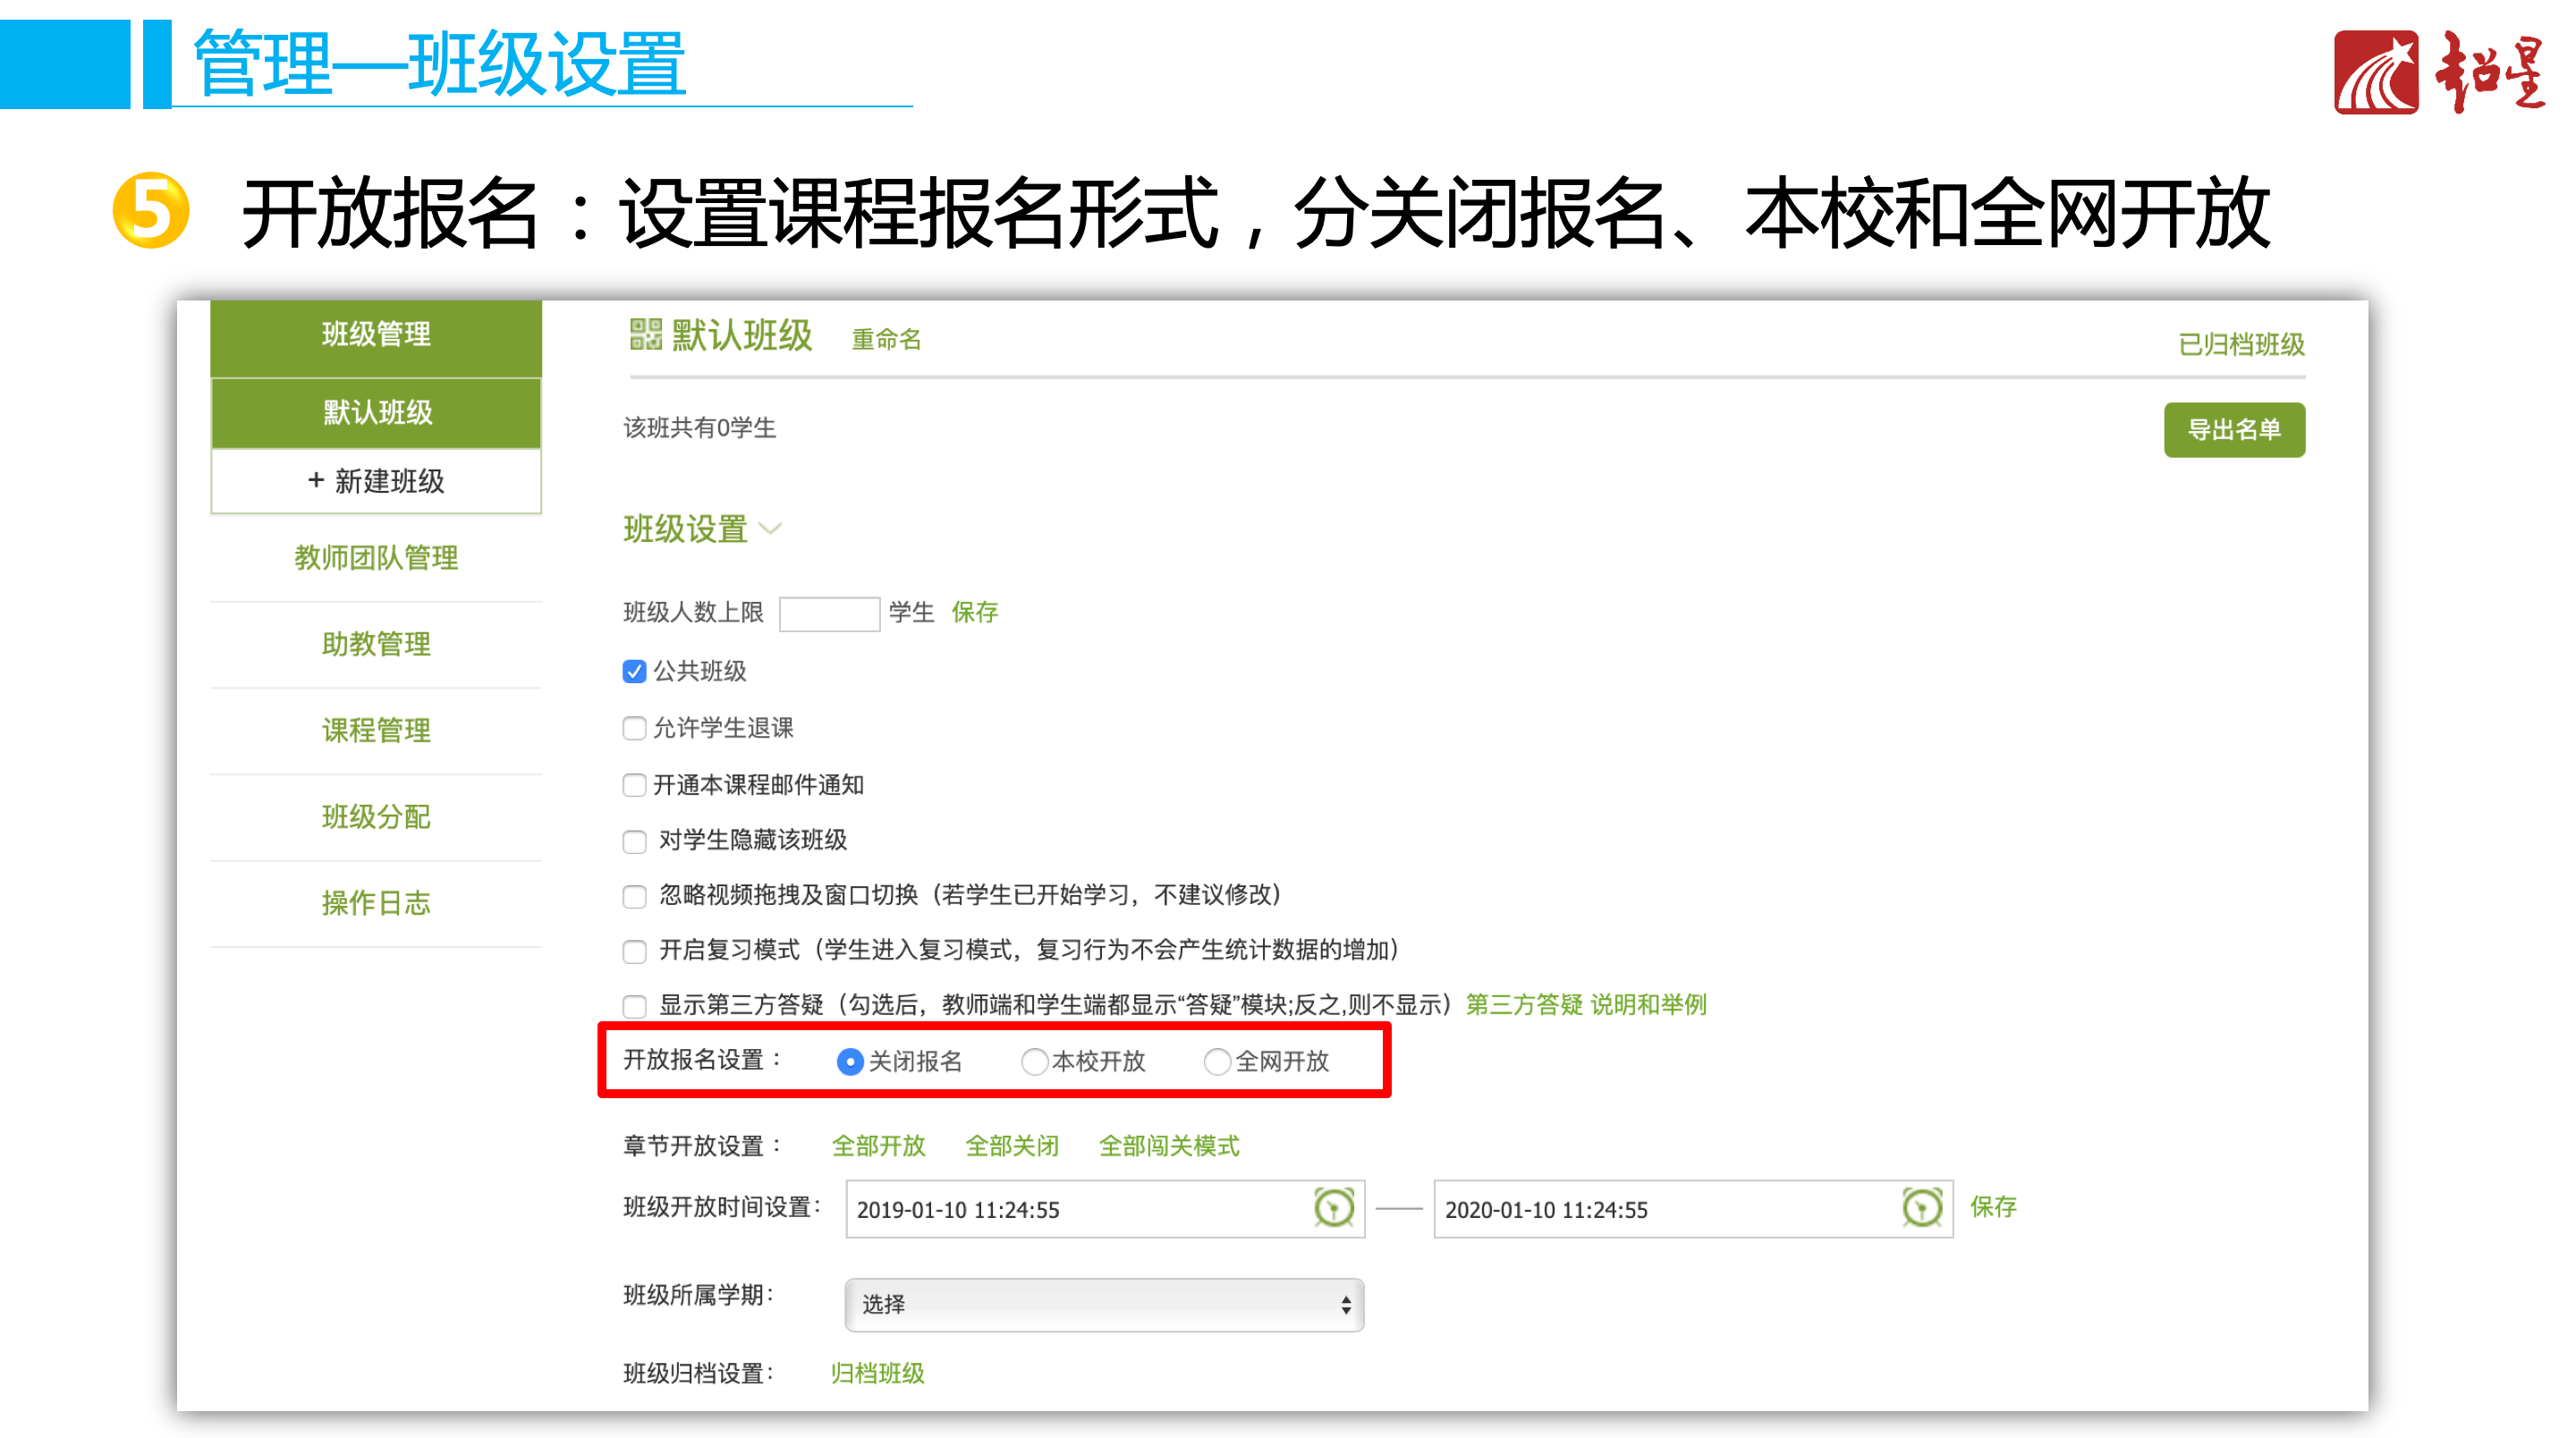Select 全网开放 radio option
2576x1438 pixels.
pyautogui.click(x=1217, y=1061)
